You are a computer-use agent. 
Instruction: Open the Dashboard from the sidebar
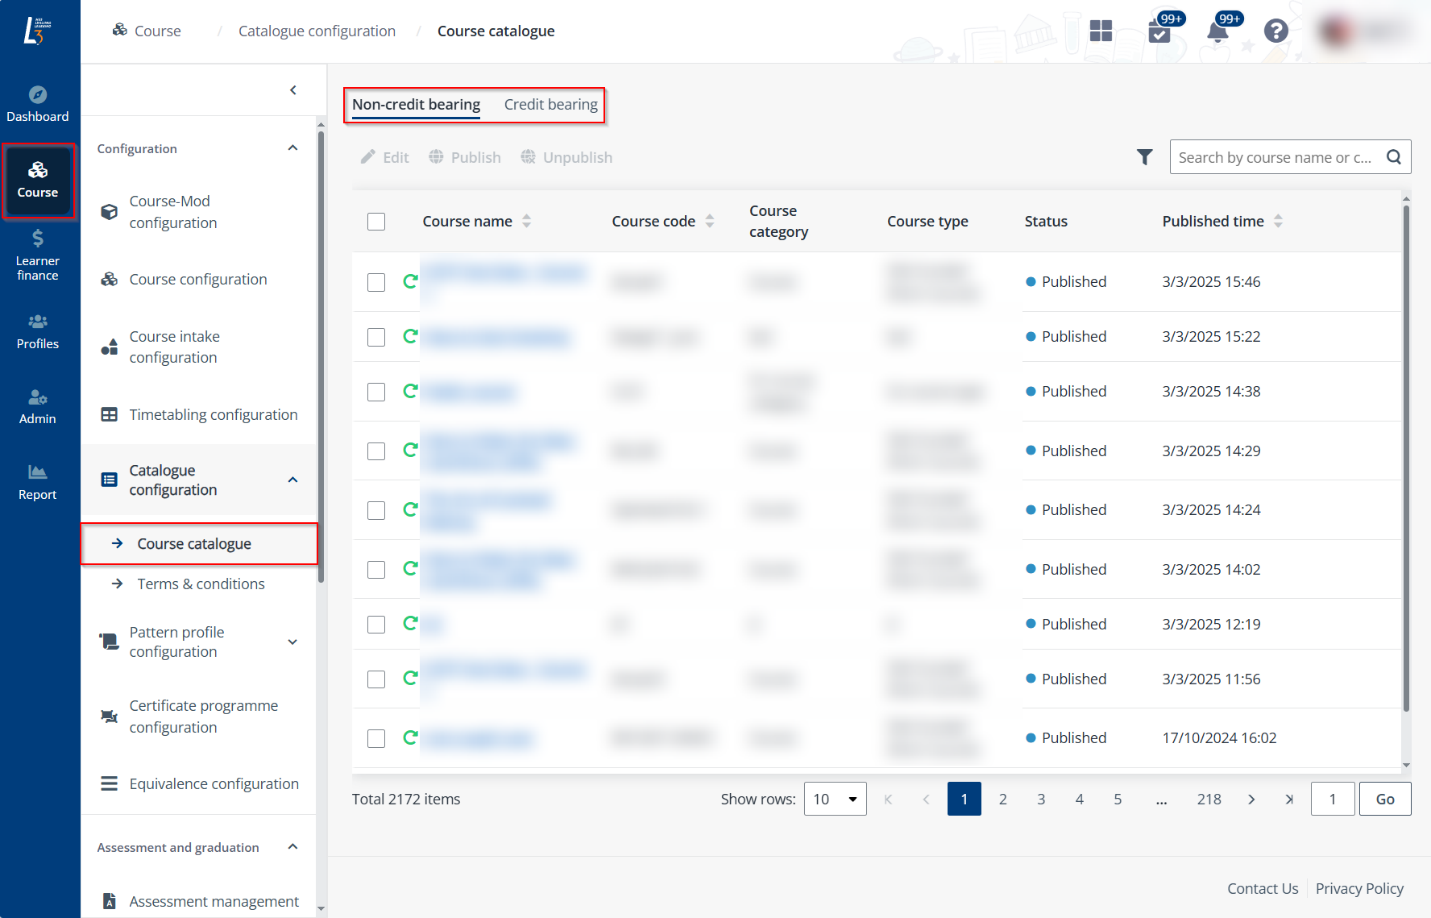click(37, 104)
